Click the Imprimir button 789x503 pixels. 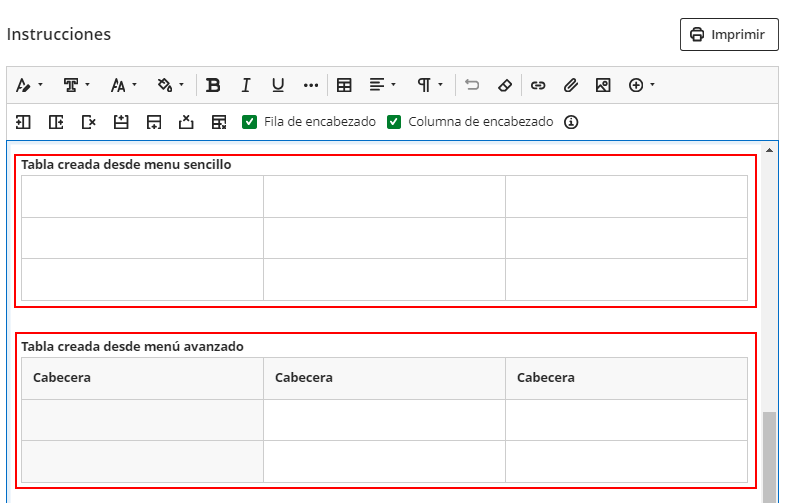tap(729, 34)
